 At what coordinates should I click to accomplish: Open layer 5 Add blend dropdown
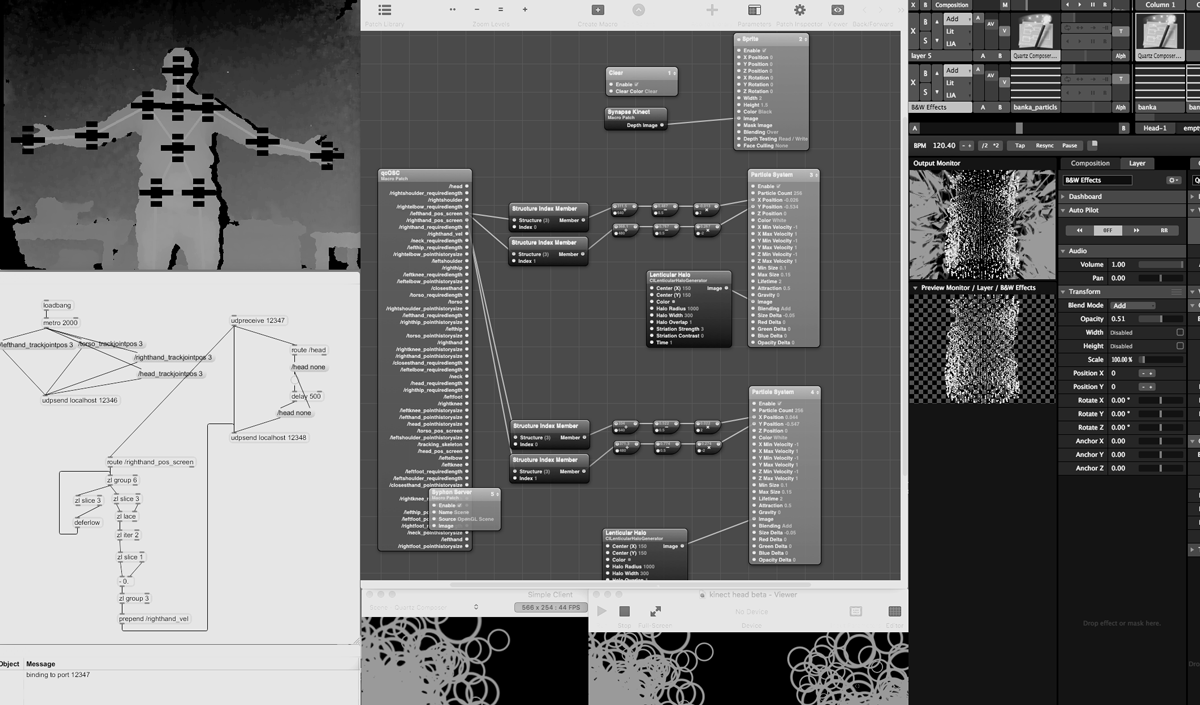tap(957, 19)
